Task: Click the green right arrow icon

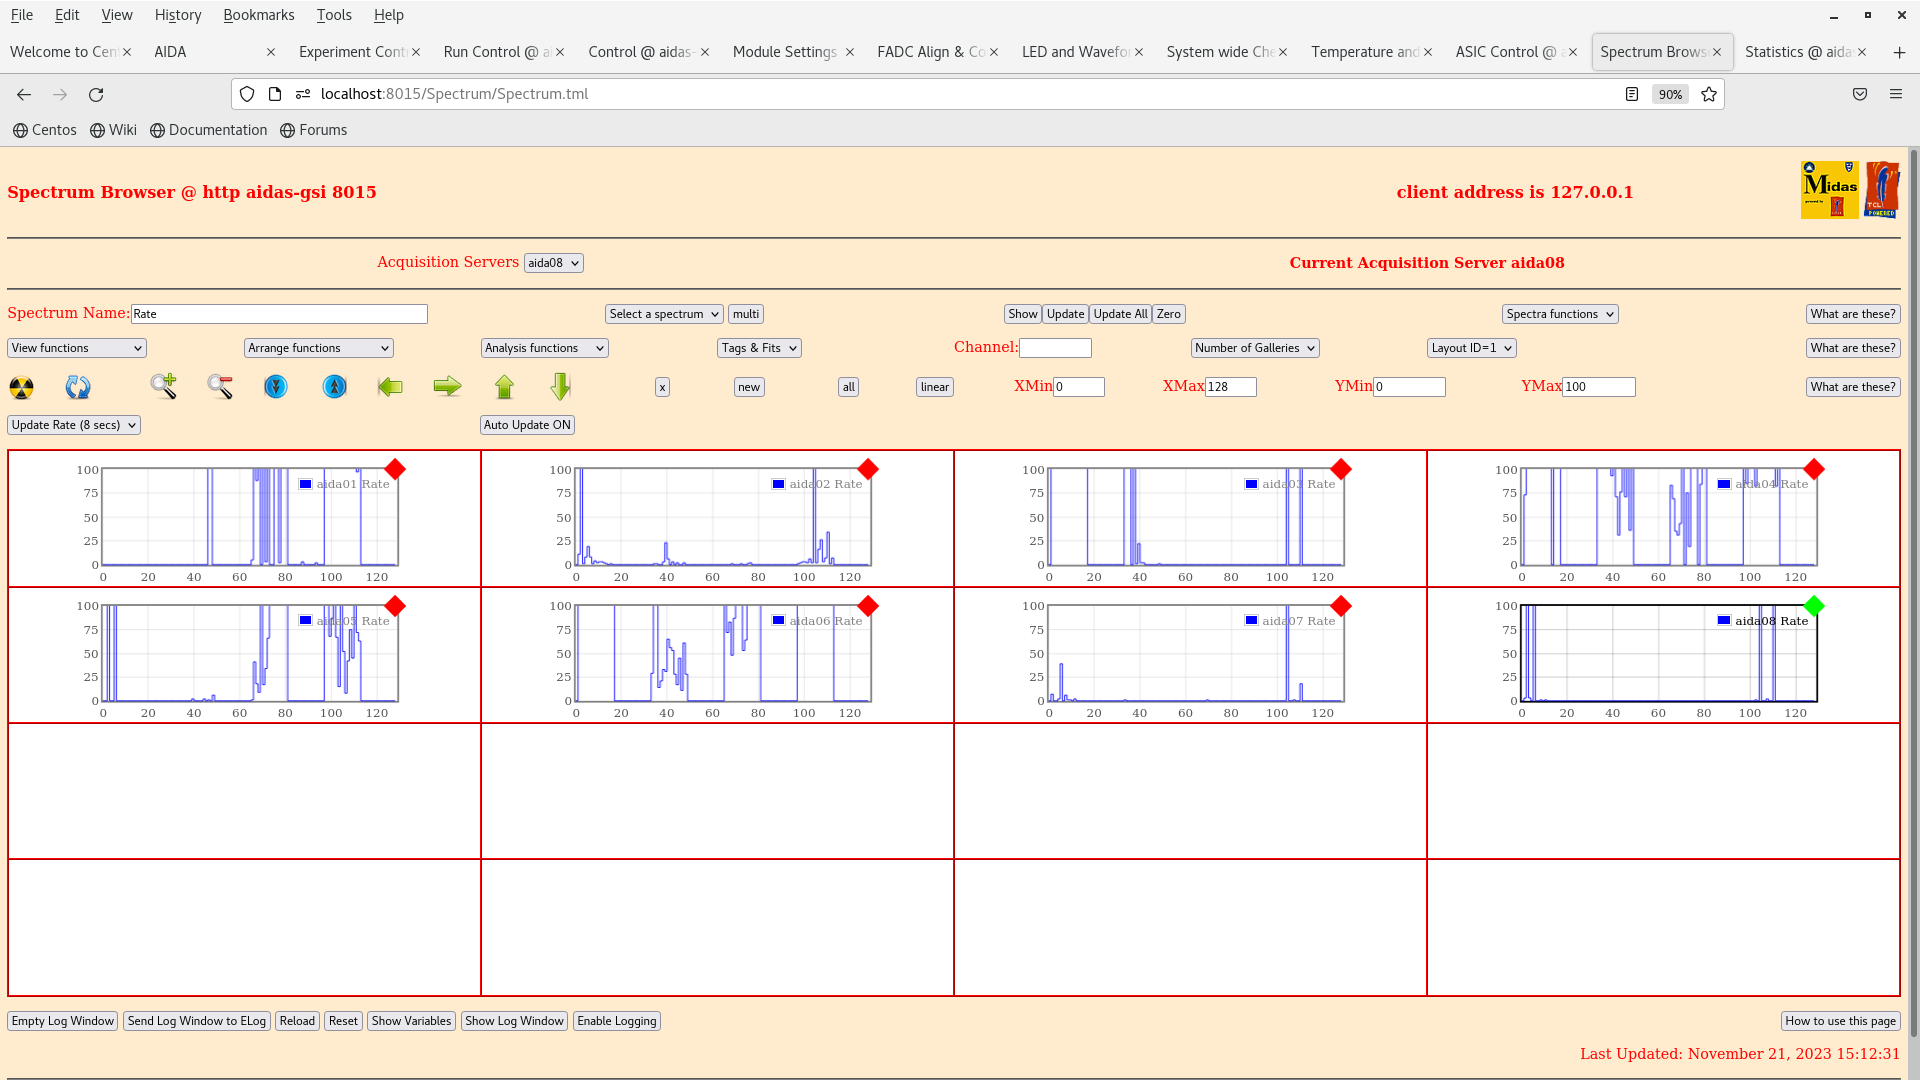Action: 447,386
